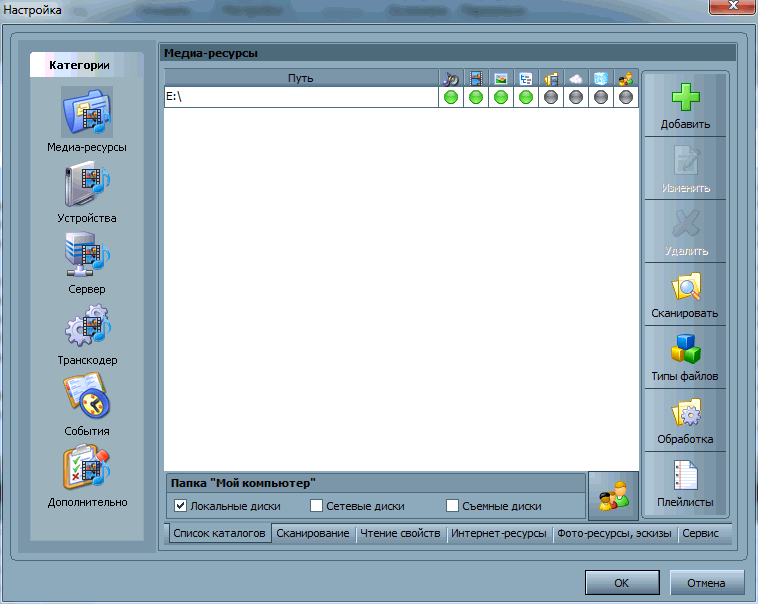Open the Устройства category
The image size is (758, 604).
click(87, 192)
